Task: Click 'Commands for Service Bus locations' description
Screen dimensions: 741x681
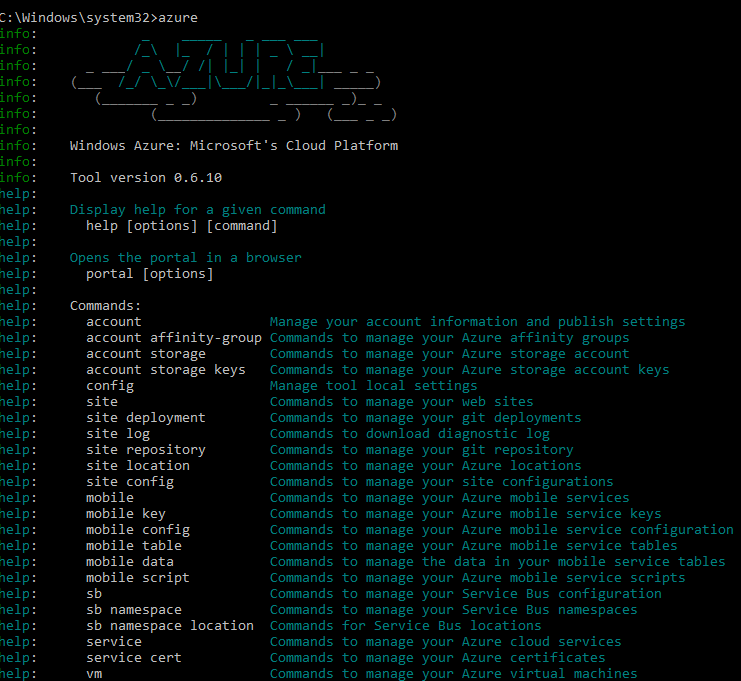Action: click(x=405, y=626)
